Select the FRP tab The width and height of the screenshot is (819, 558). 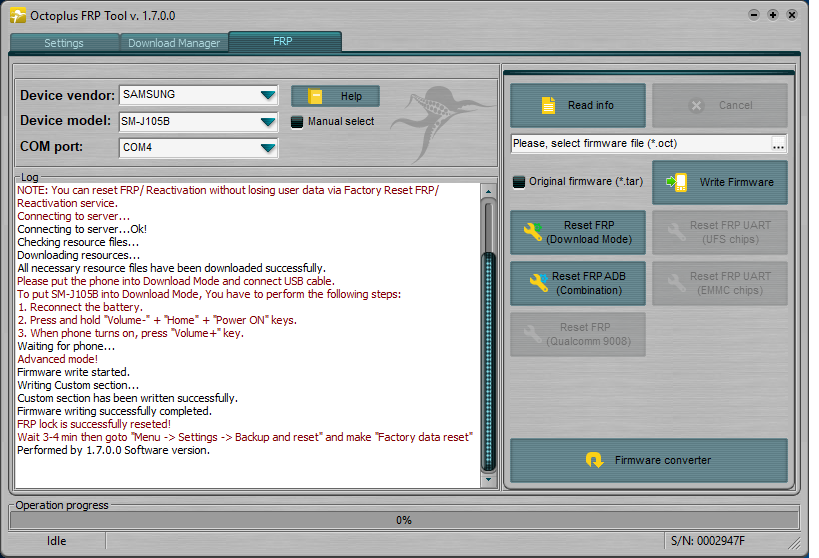(x=283, y=41)
